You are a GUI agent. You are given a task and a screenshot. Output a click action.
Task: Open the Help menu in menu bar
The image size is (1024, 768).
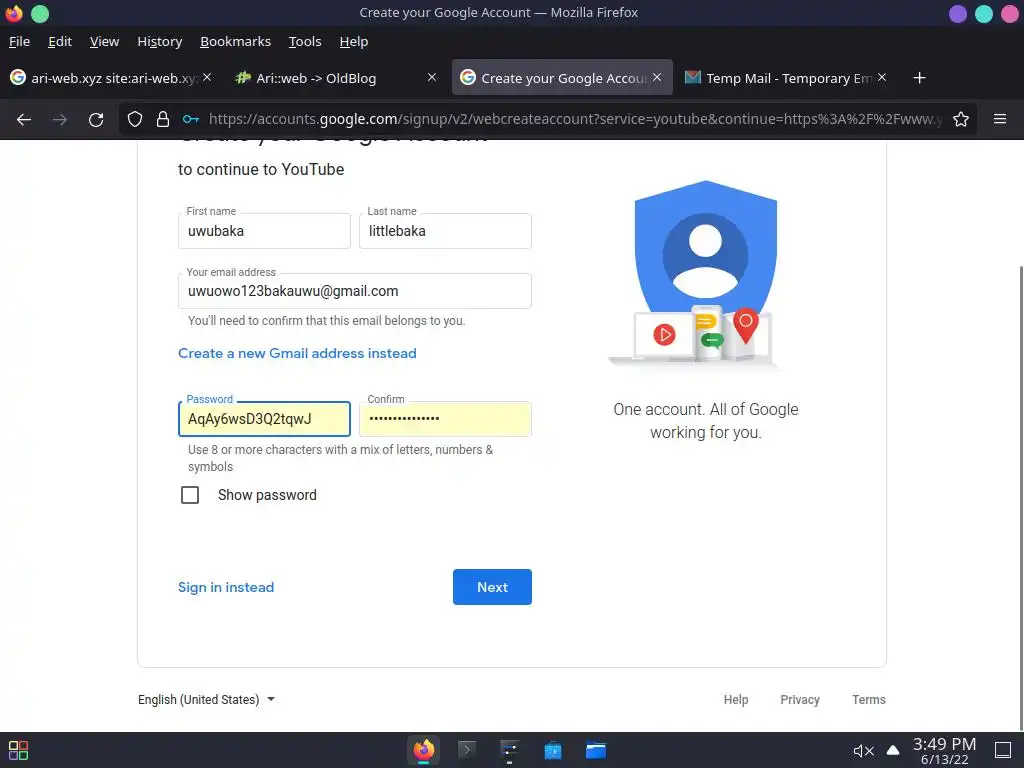354,41
